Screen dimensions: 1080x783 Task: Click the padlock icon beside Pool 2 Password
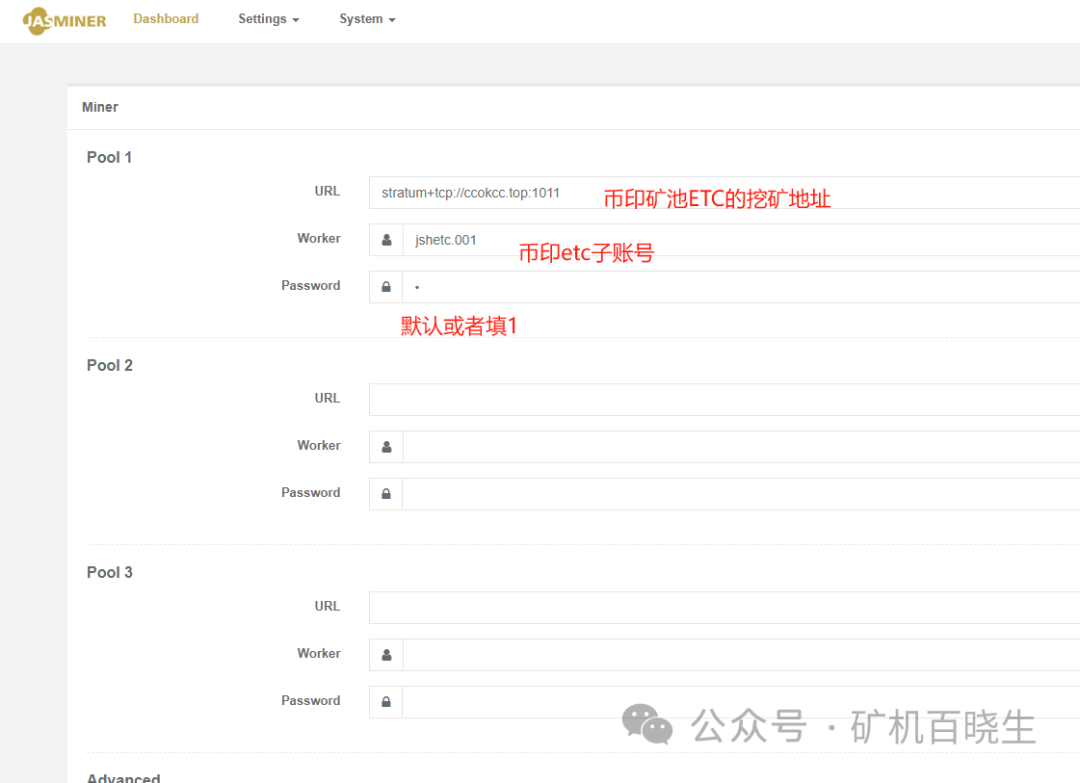click(x=385, y=493)
